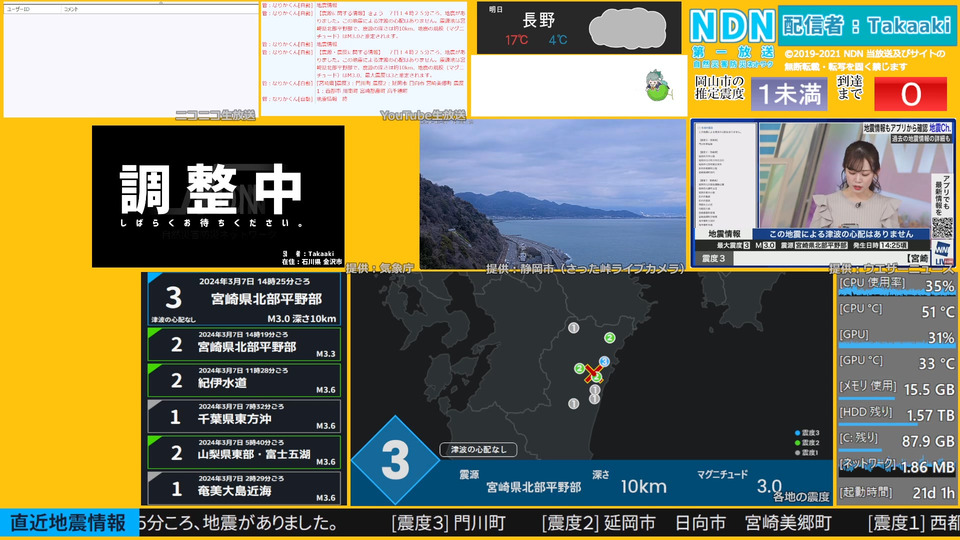Click the 提供:気象庁 credit
Screen dimensions: 960x540
click(382, 268)
